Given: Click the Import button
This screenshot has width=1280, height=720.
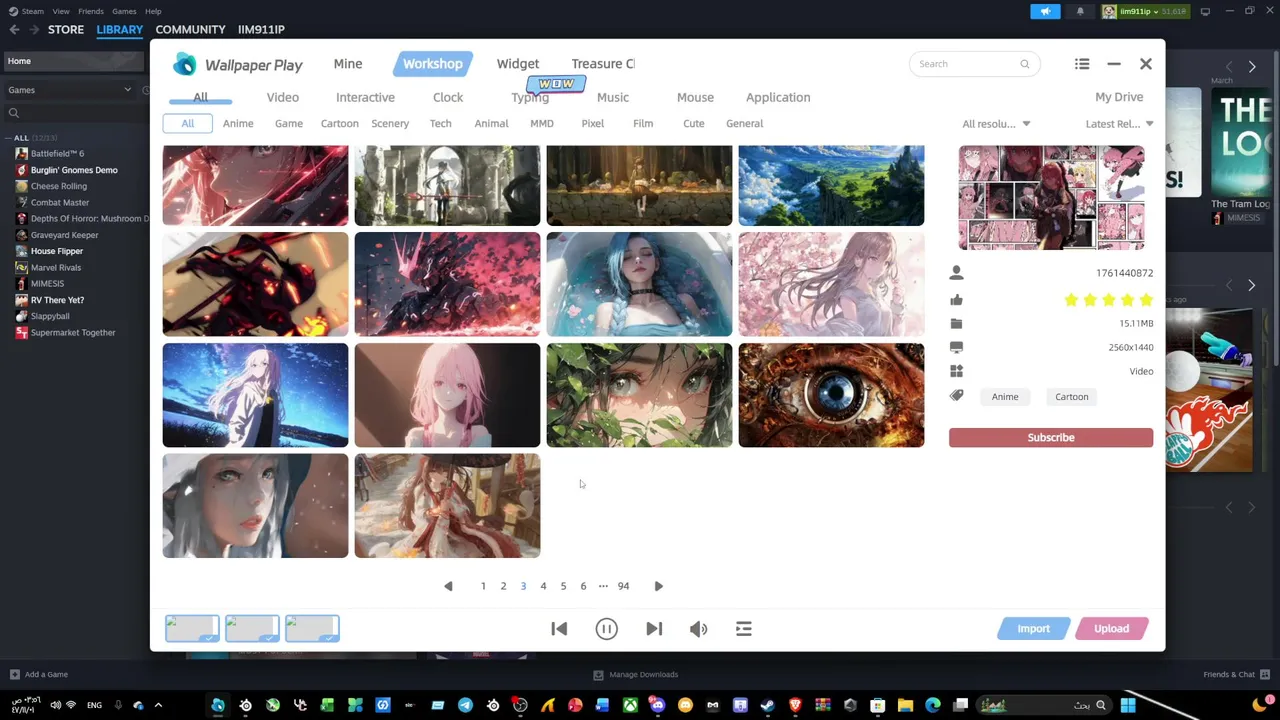Looking at the screenshot, I should (x=1034, y=628).
